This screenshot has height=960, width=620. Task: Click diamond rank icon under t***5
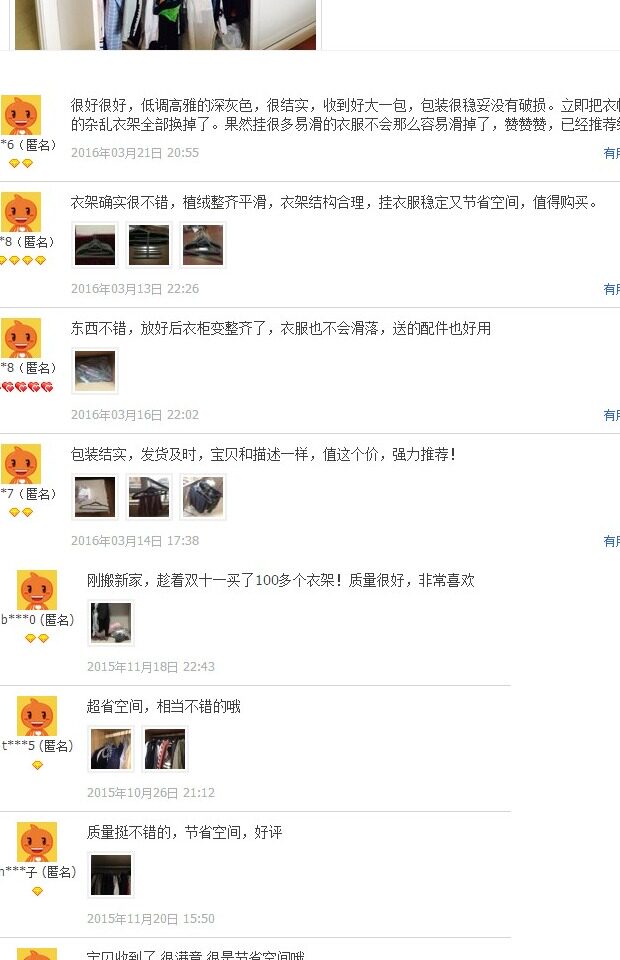[37, 765]
